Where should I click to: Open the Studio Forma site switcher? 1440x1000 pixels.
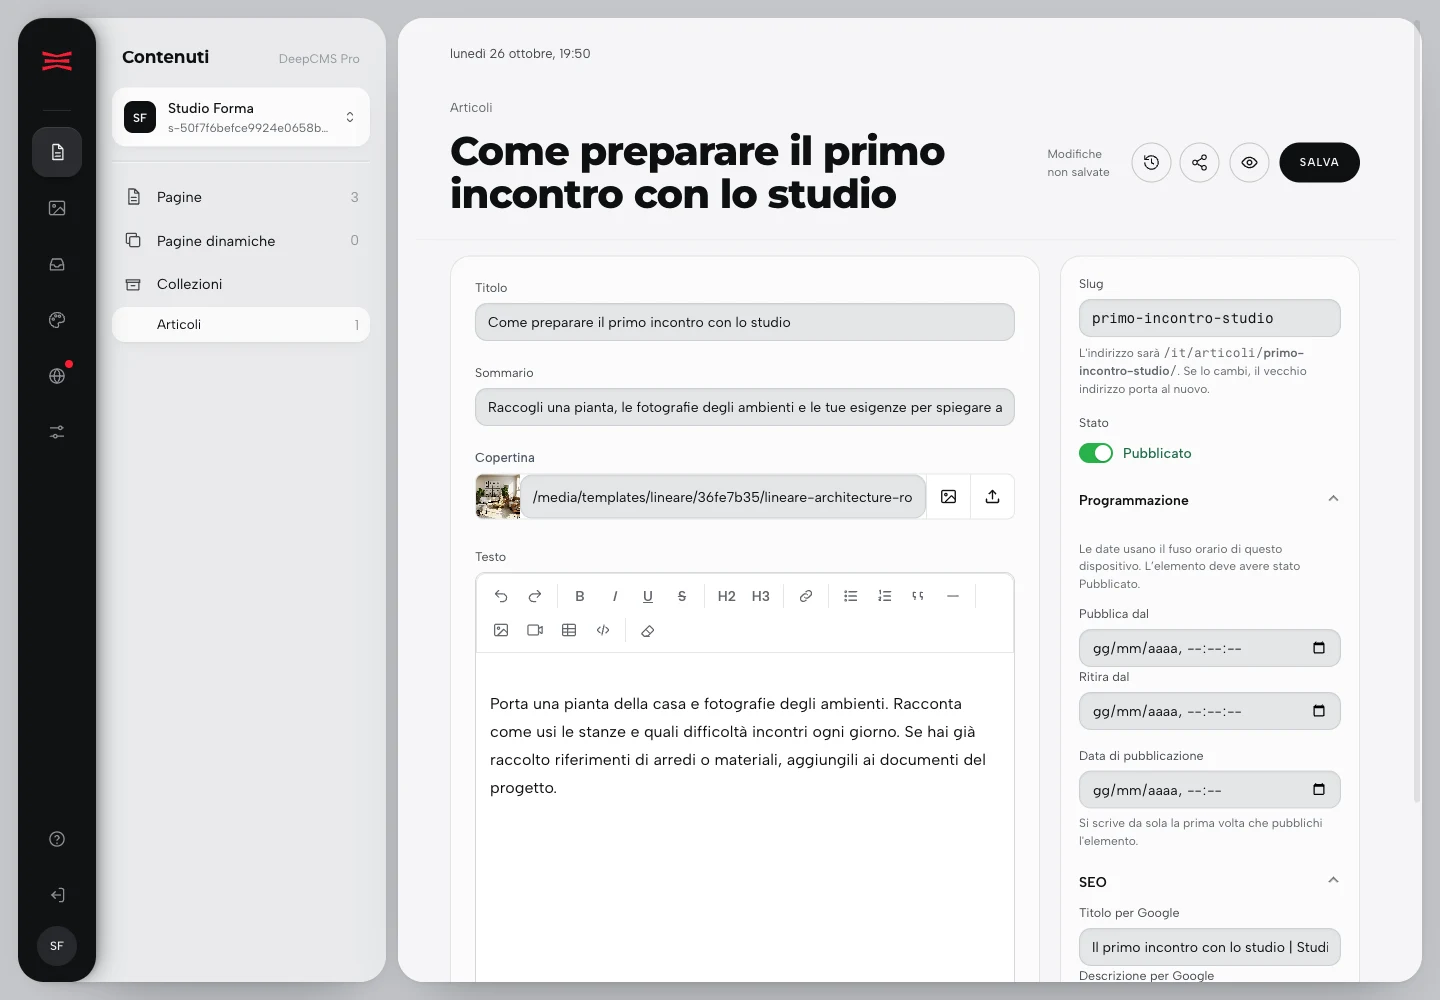click(x=241, y=117)
